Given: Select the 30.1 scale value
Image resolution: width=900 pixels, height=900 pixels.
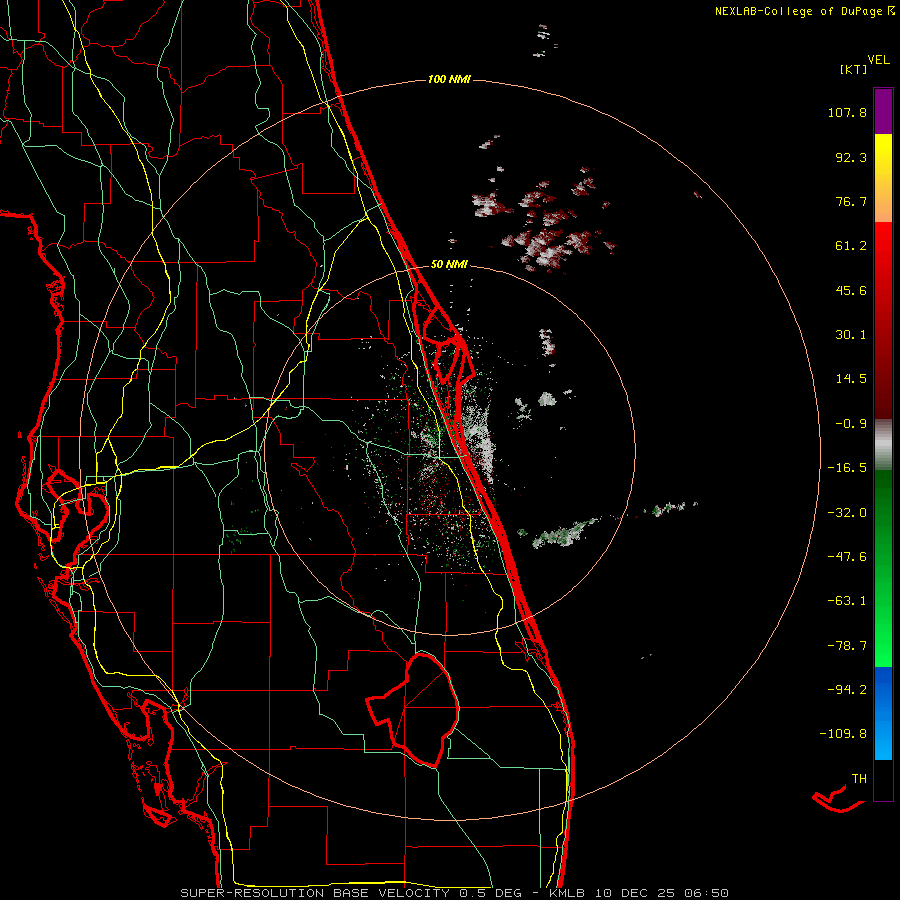Looking at the screenshot, I should (851, 335).
